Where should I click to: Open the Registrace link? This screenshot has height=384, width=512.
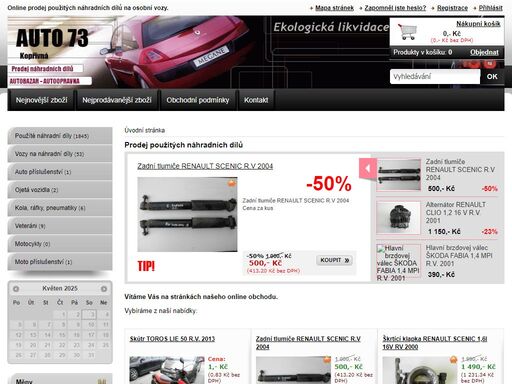coord(452,8)
